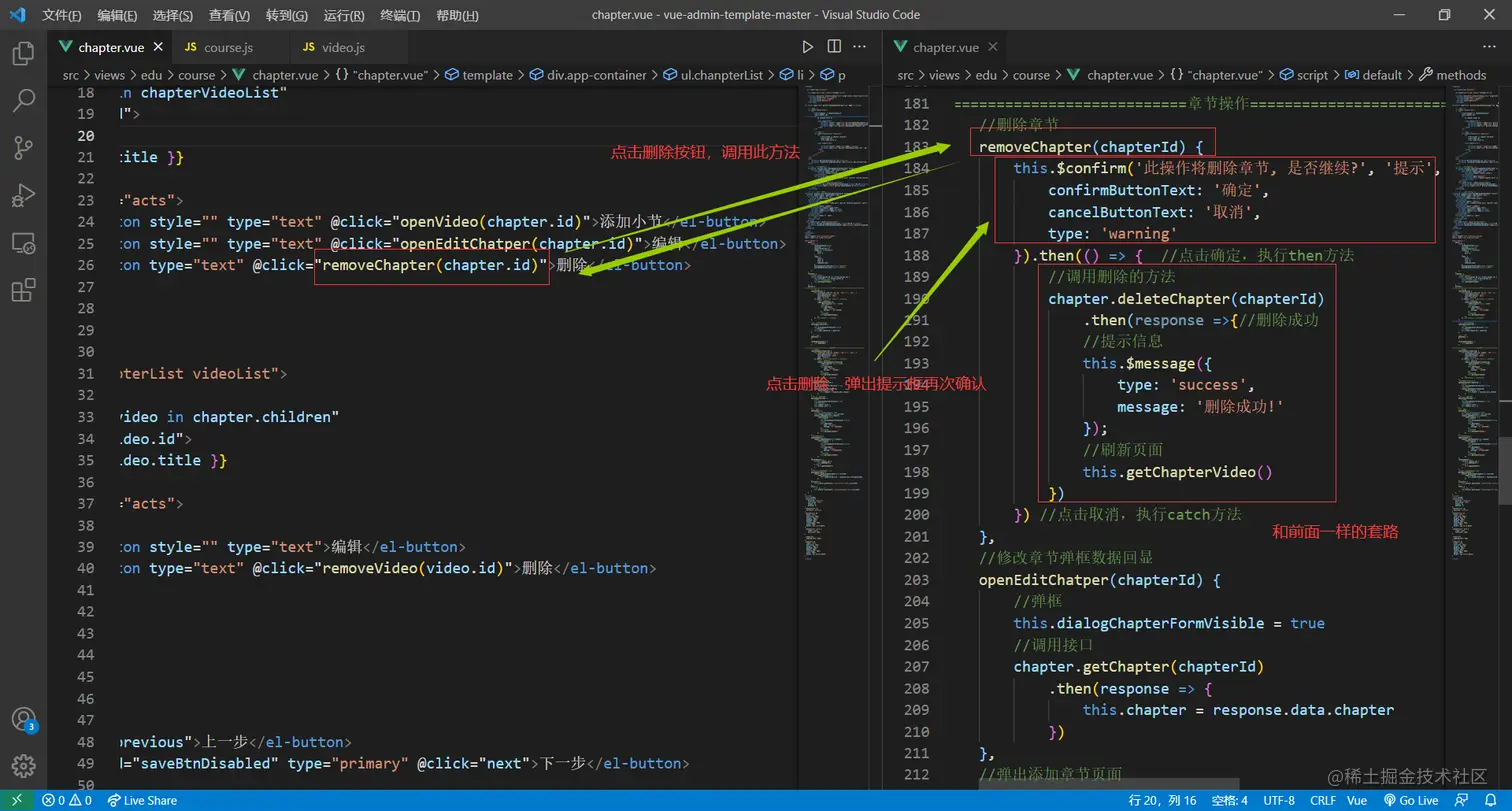The width and height of the screenshot is (1512, 811).
Task: Switch to the course.js tab
Action: (233, 47)
